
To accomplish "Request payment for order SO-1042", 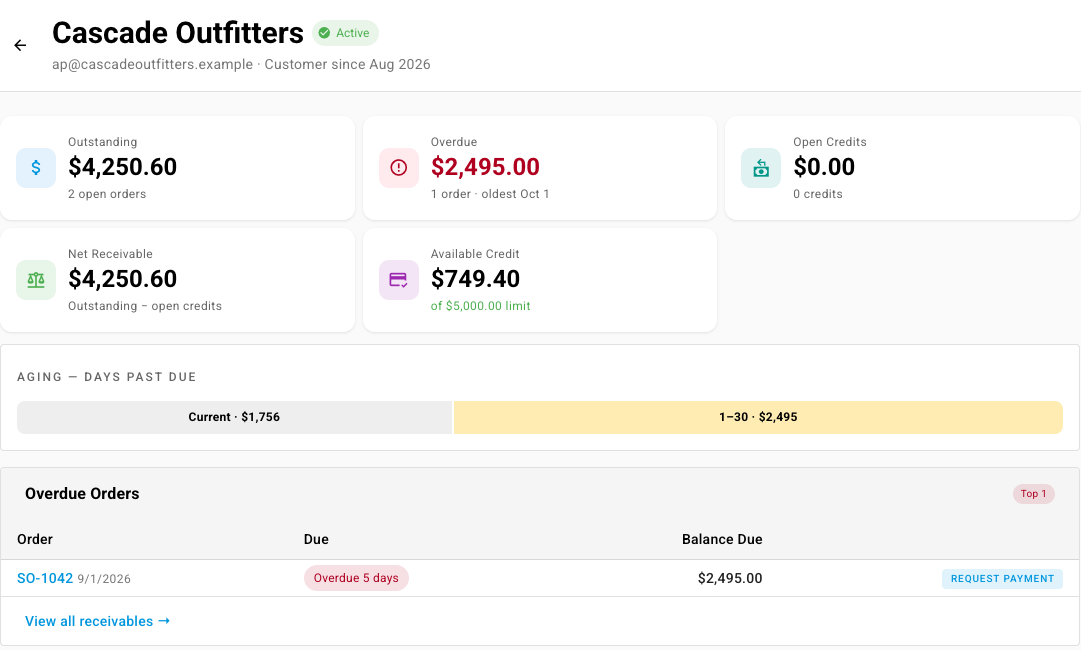I will (x=1002, y=578).
